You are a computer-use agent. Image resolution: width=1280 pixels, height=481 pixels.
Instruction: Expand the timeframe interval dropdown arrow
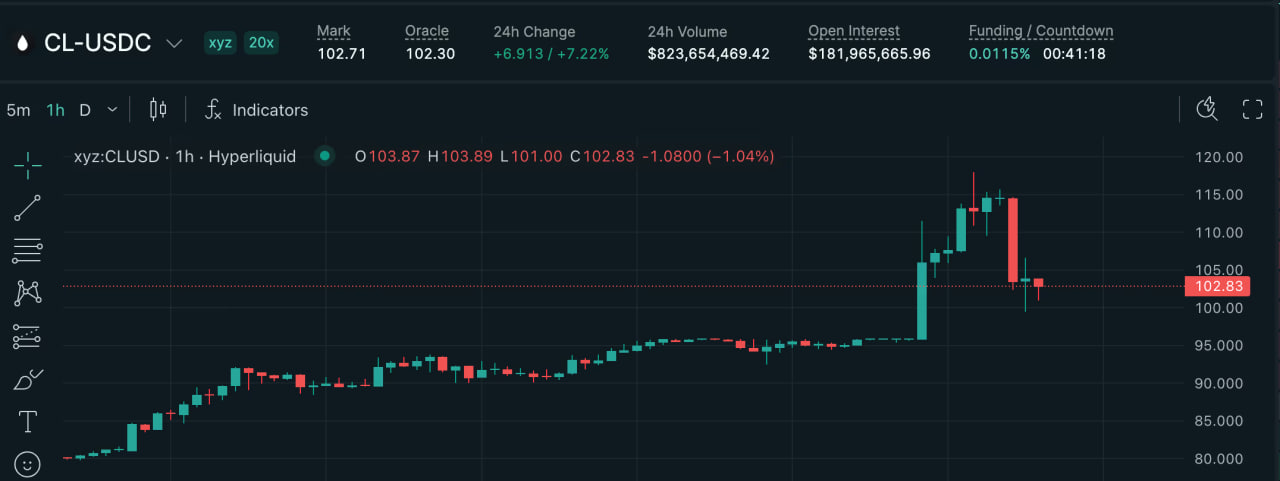[112, 110]
